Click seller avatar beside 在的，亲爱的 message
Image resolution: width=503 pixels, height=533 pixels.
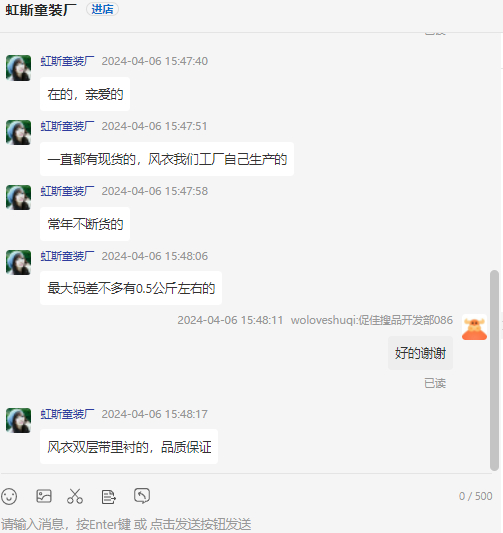coord(18,68)
